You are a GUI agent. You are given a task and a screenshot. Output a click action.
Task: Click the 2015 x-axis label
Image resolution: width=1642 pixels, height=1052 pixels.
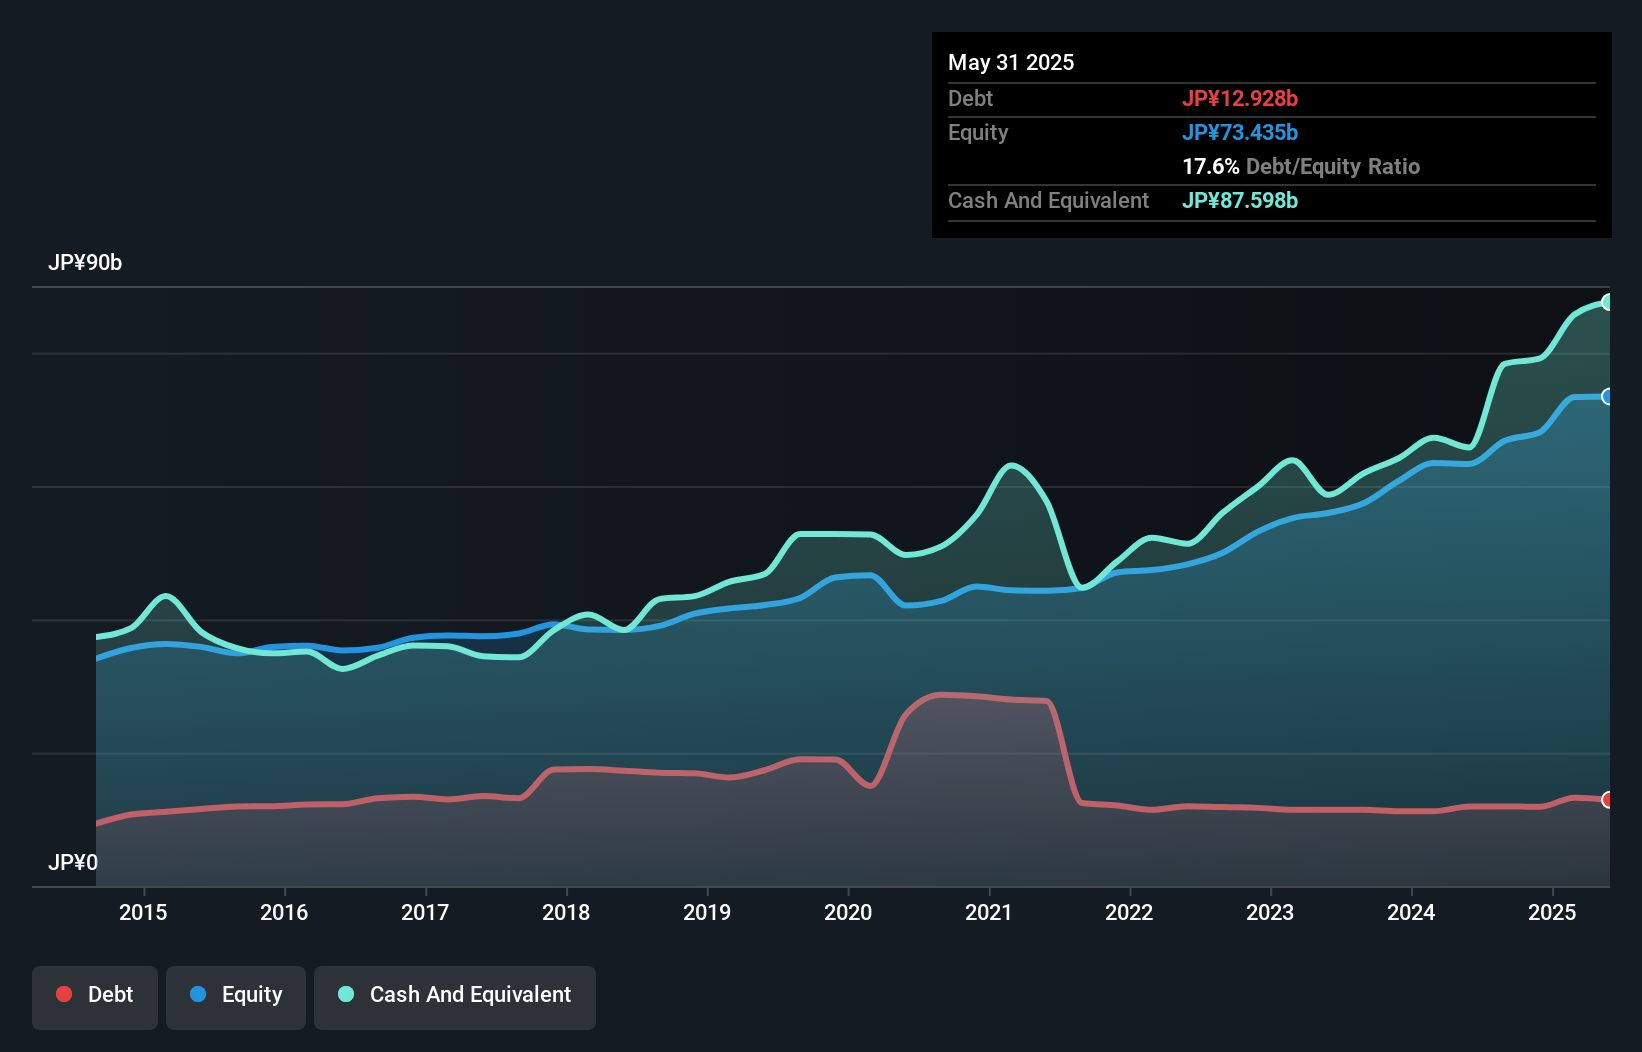point(143,912)
